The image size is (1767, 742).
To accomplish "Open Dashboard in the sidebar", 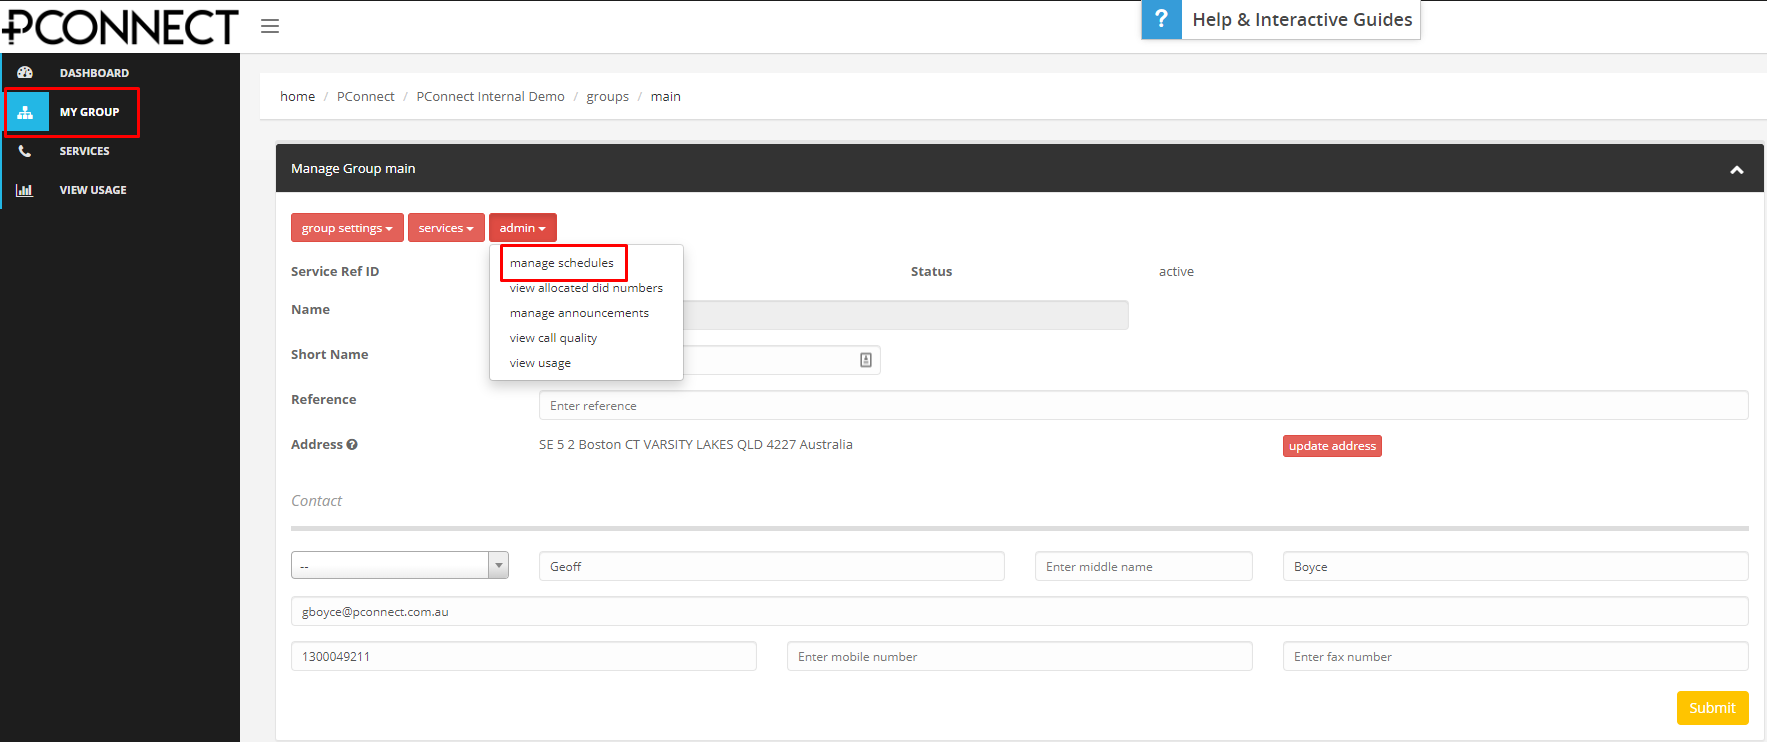I will 94,73.
